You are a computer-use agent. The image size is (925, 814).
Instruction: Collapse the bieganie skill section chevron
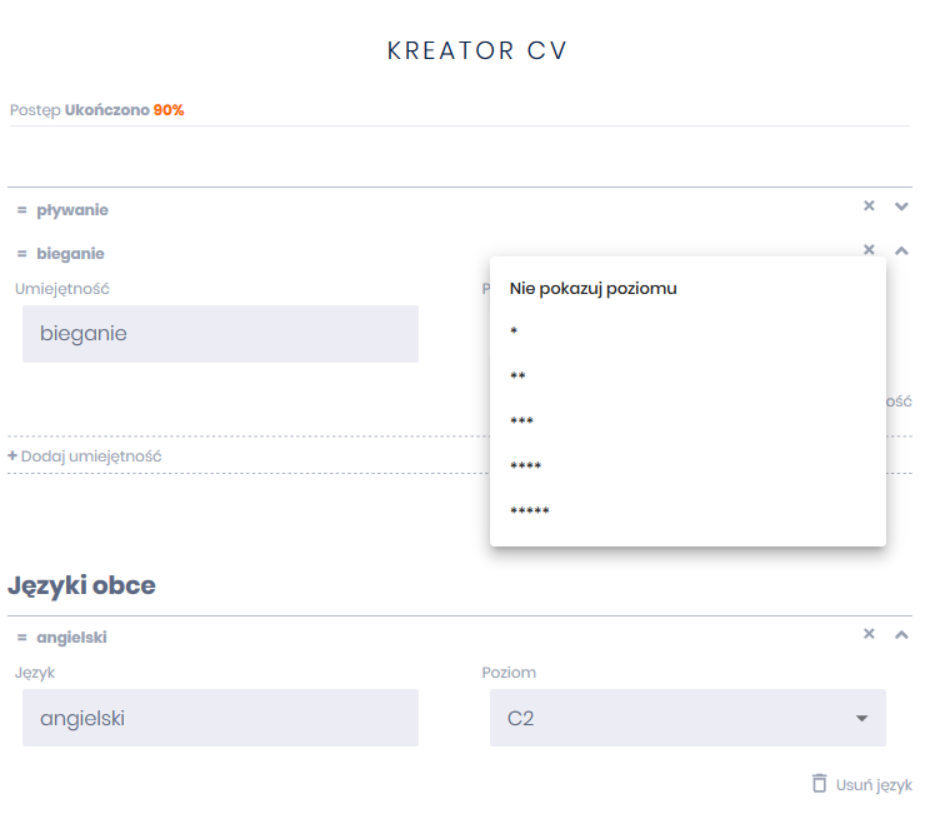(901, 251)
